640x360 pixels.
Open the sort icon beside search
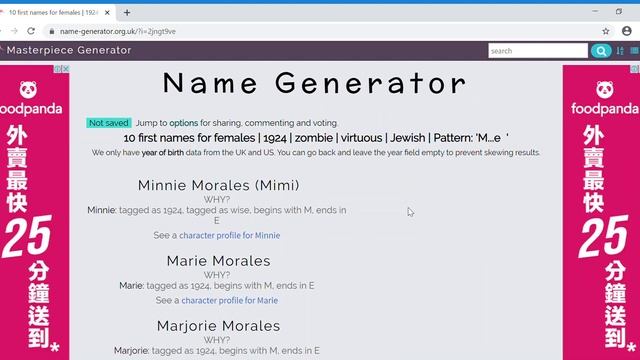click(620, 51)
